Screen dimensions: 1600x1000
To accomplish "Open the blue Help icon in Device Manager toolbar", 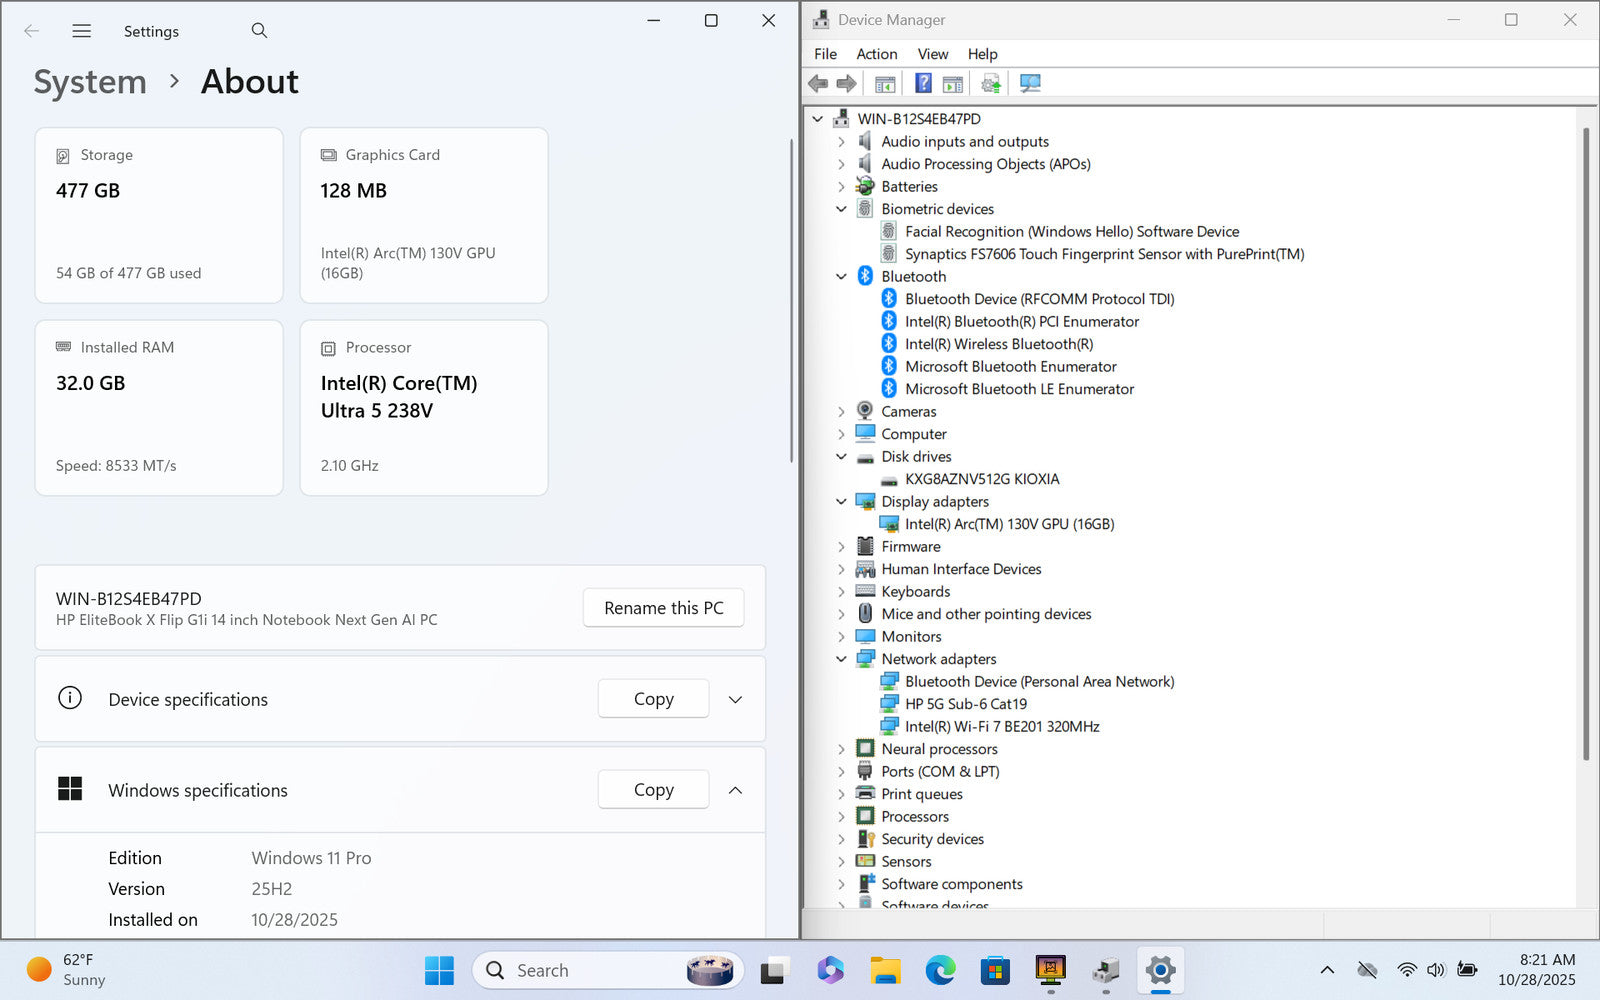I will coord(923,84).
